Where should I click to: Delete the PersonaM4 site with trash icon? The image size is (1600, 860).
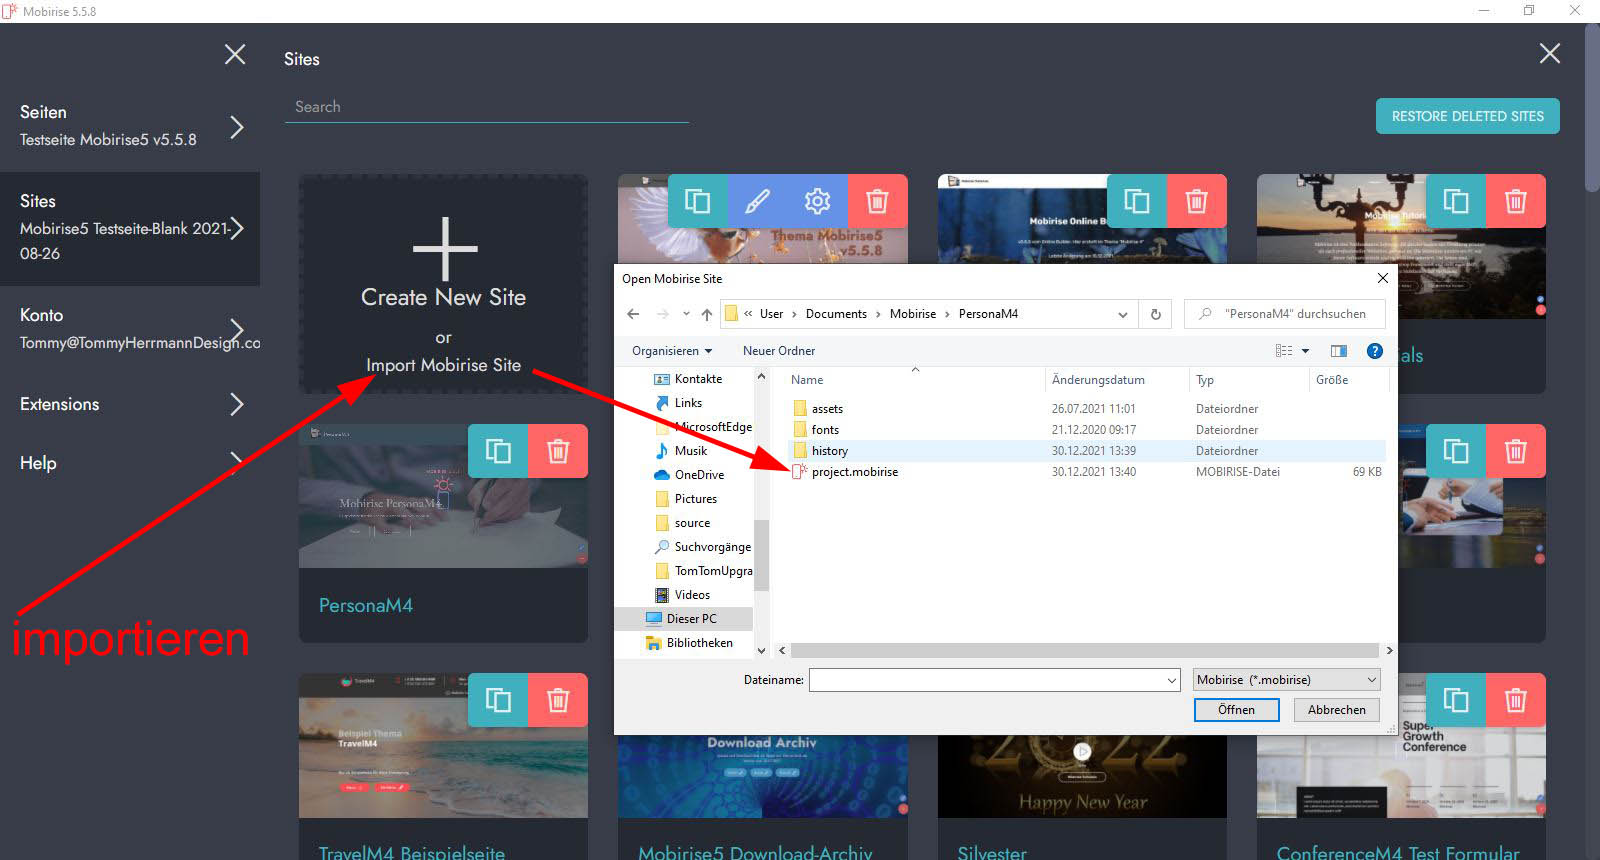coord(558,451)
